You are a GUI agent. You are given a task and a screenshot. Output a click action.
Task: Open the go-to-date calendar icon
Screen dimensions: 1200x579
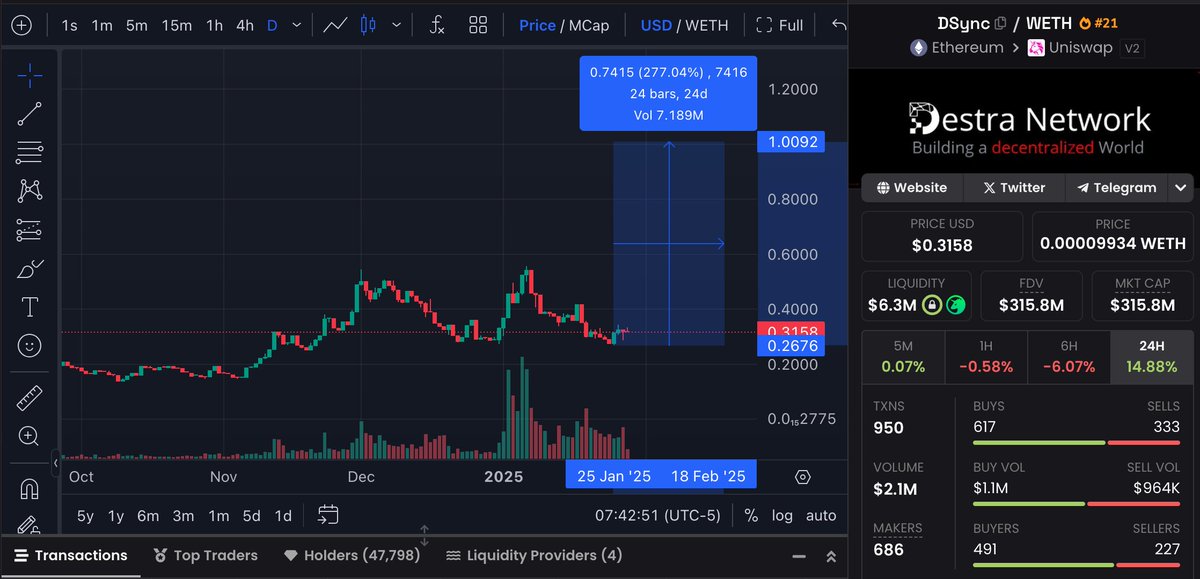tap(329, 515)
